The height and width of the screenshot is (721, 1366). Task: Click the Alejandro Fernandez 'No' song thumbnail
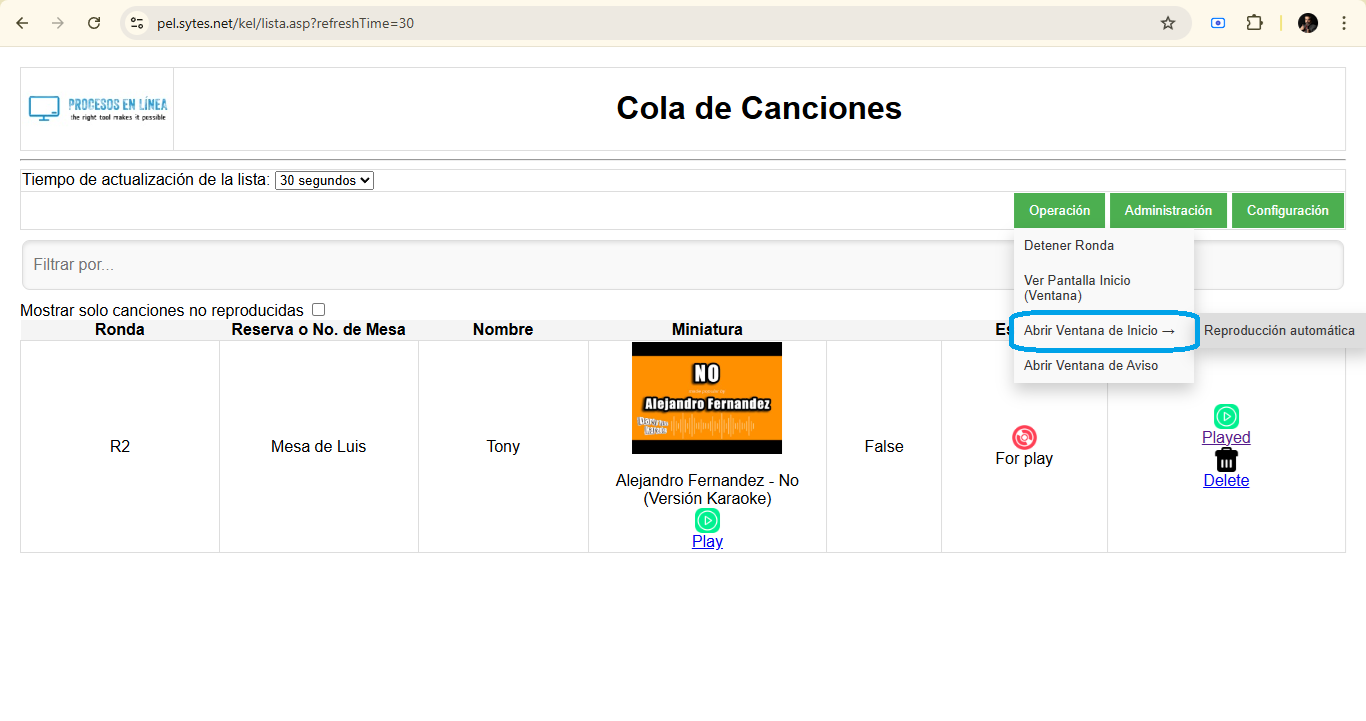(x=707, y=397)
